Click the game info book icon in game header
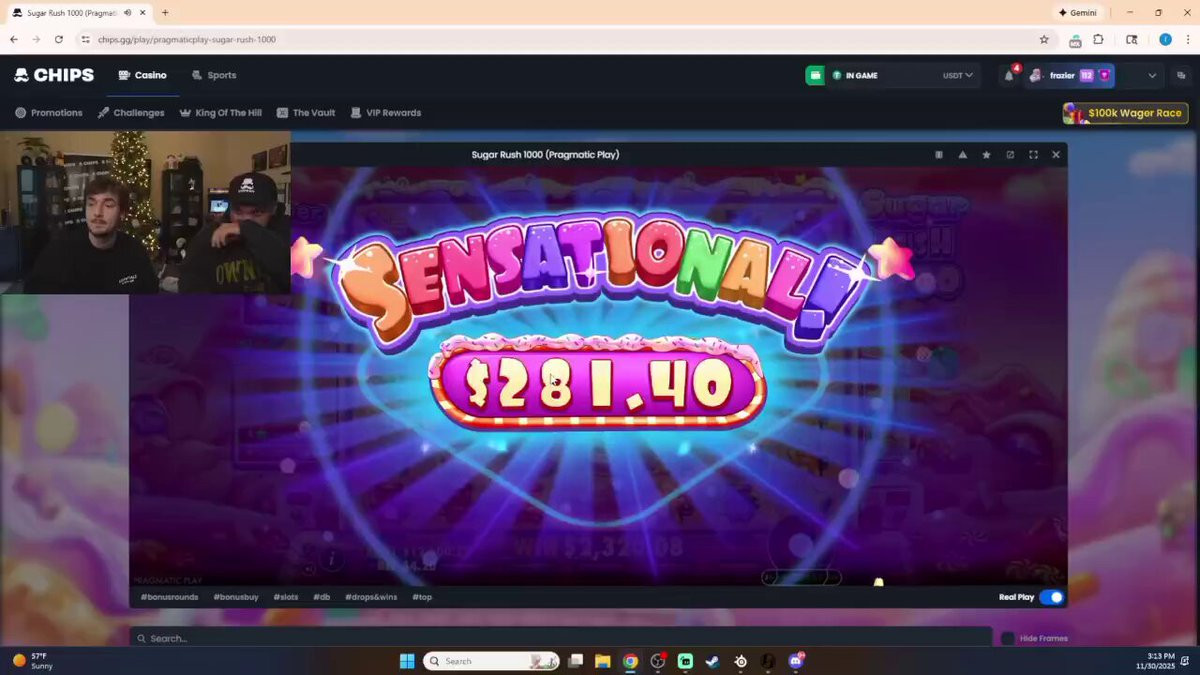Image resolution: width=1200 pixels, height=675 pixels. pyautogui.click(x=938, y=155)
